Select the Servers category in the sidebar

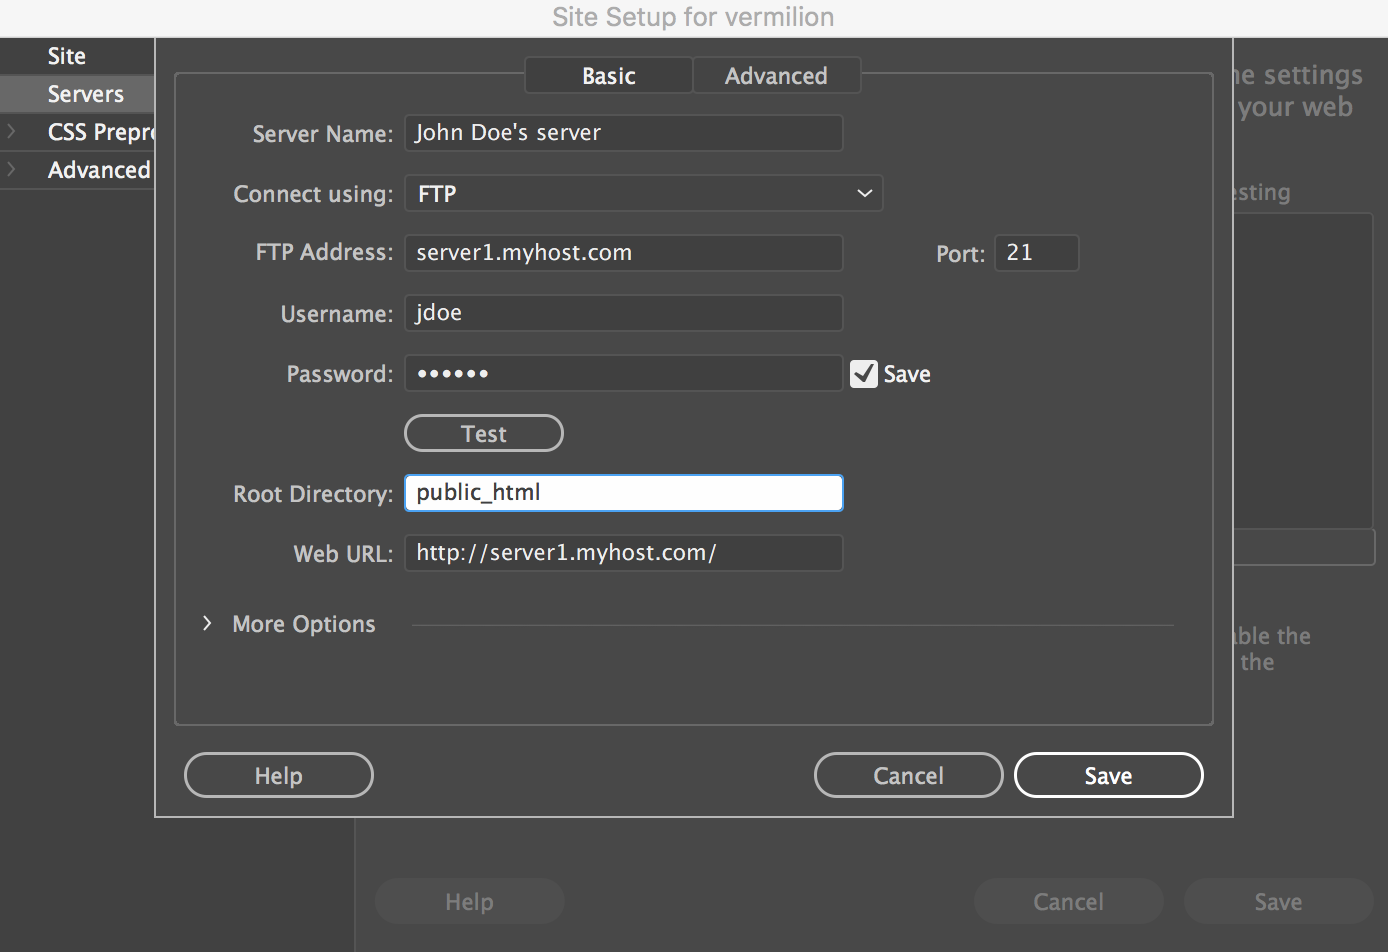point(86,93)
